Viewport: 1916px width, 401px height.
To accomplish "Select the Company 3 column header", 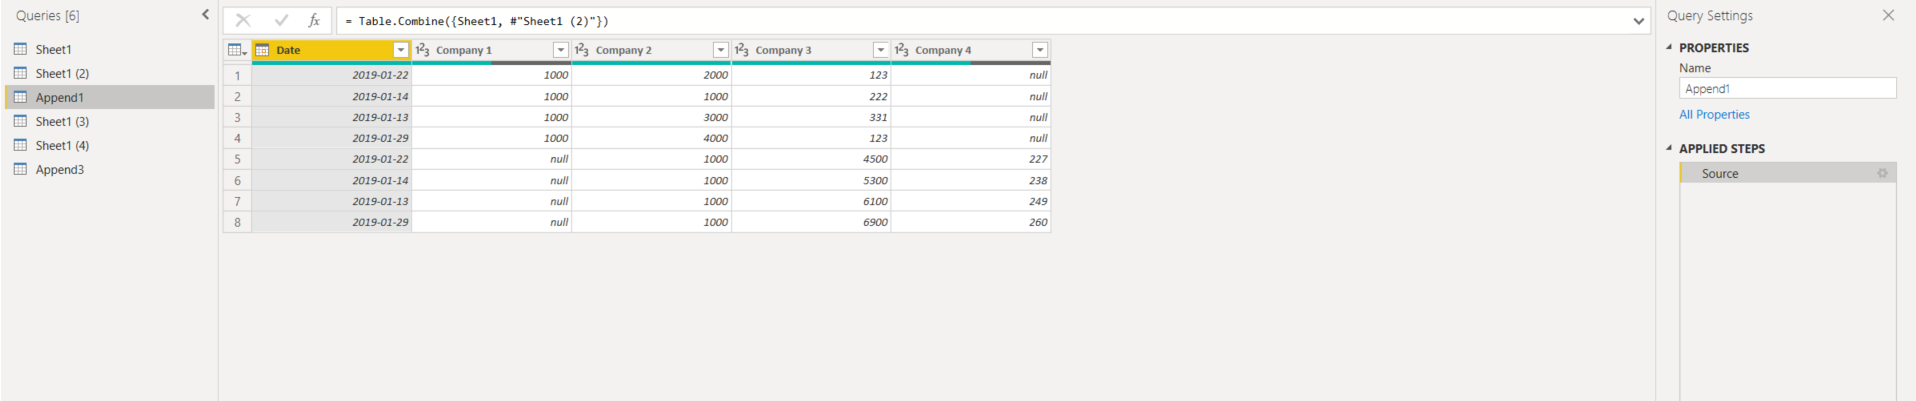I will coord(811,50).
